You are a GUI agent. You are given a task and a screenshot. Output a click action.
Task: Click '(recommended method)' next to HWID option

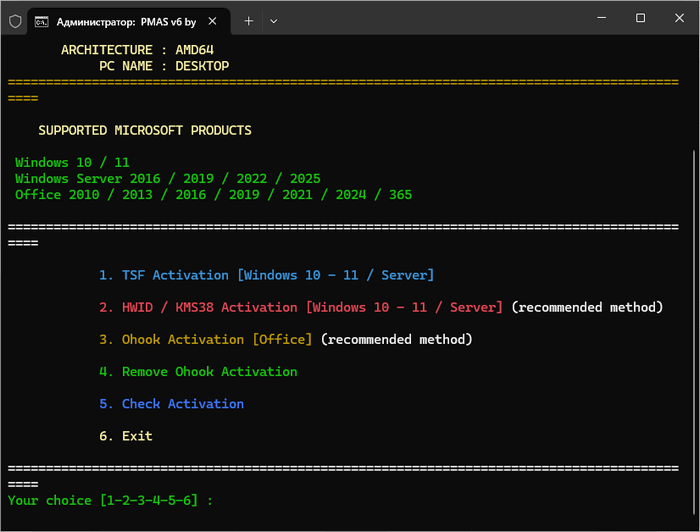click(x=587, y=307)
